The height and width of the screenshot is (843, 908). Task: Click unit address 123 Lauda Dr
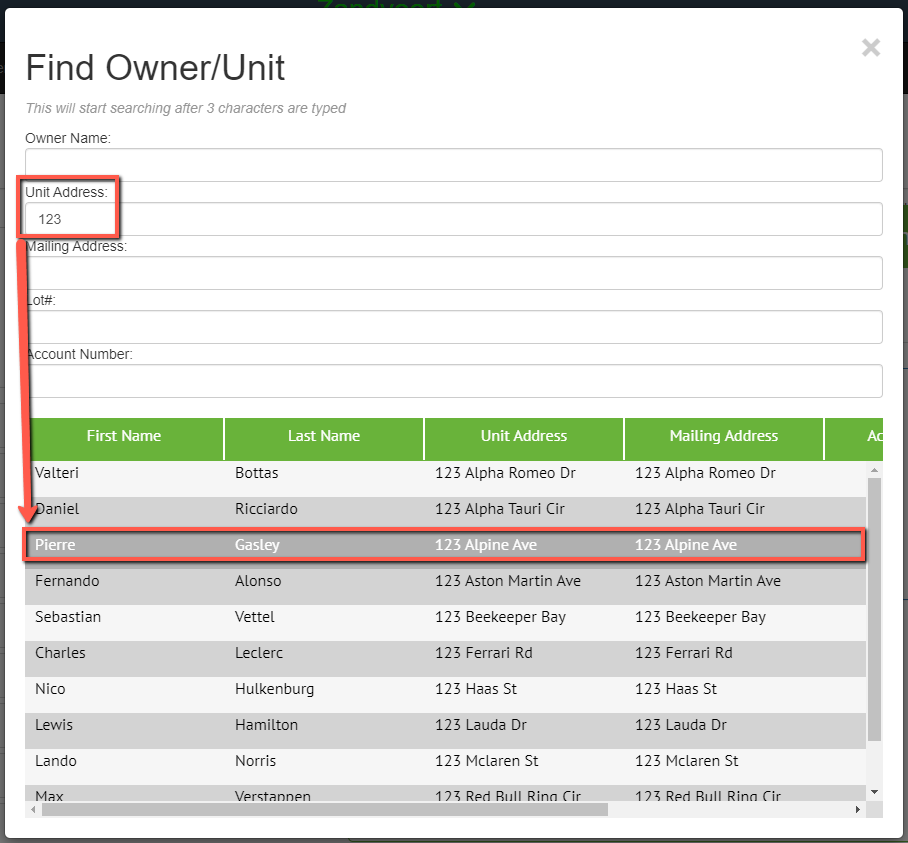click(x=481, y=724)
